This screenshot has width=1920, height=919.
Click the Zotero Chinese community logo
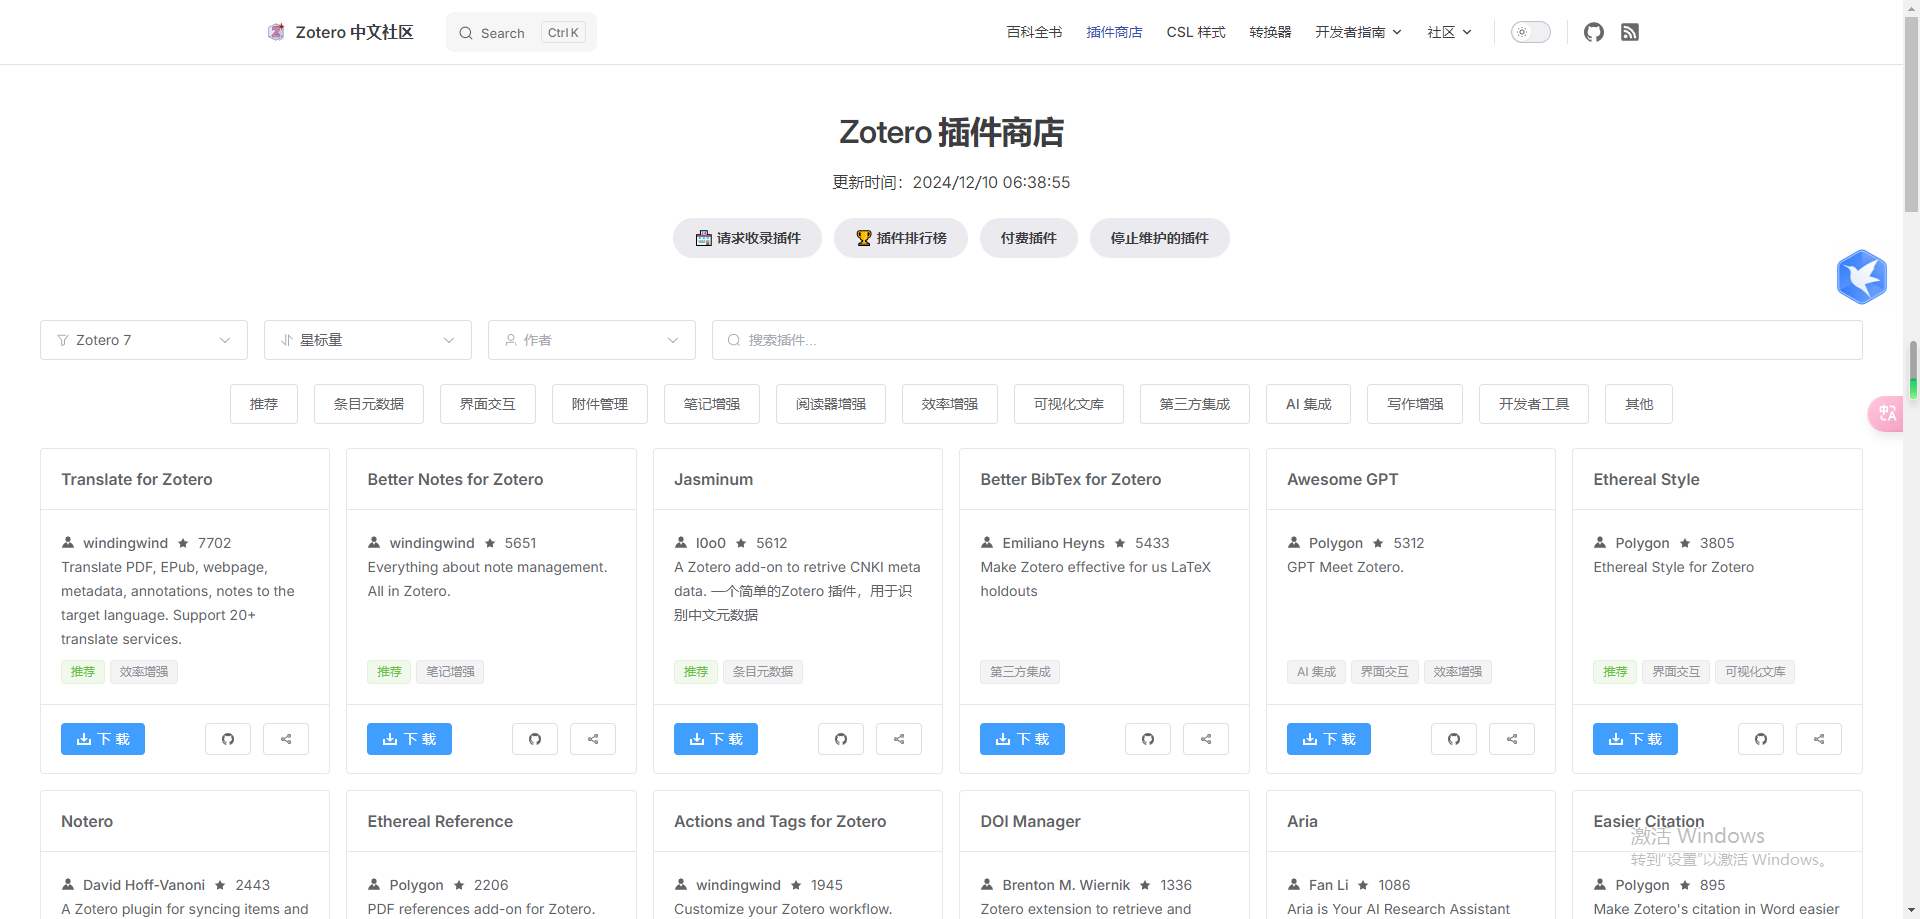276,32
